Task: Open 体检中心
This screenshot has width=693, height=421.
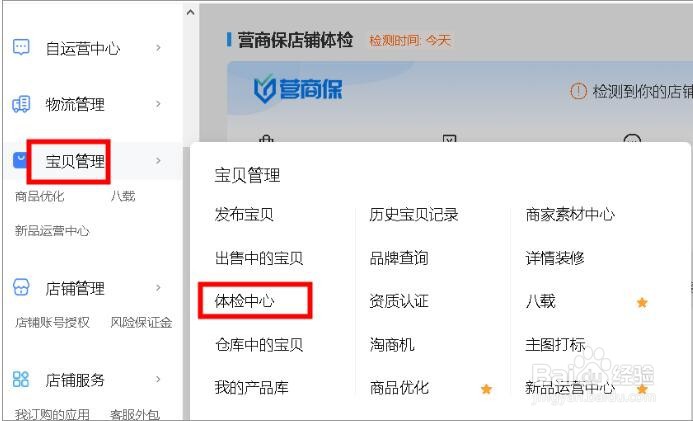Action: point(244,301)
